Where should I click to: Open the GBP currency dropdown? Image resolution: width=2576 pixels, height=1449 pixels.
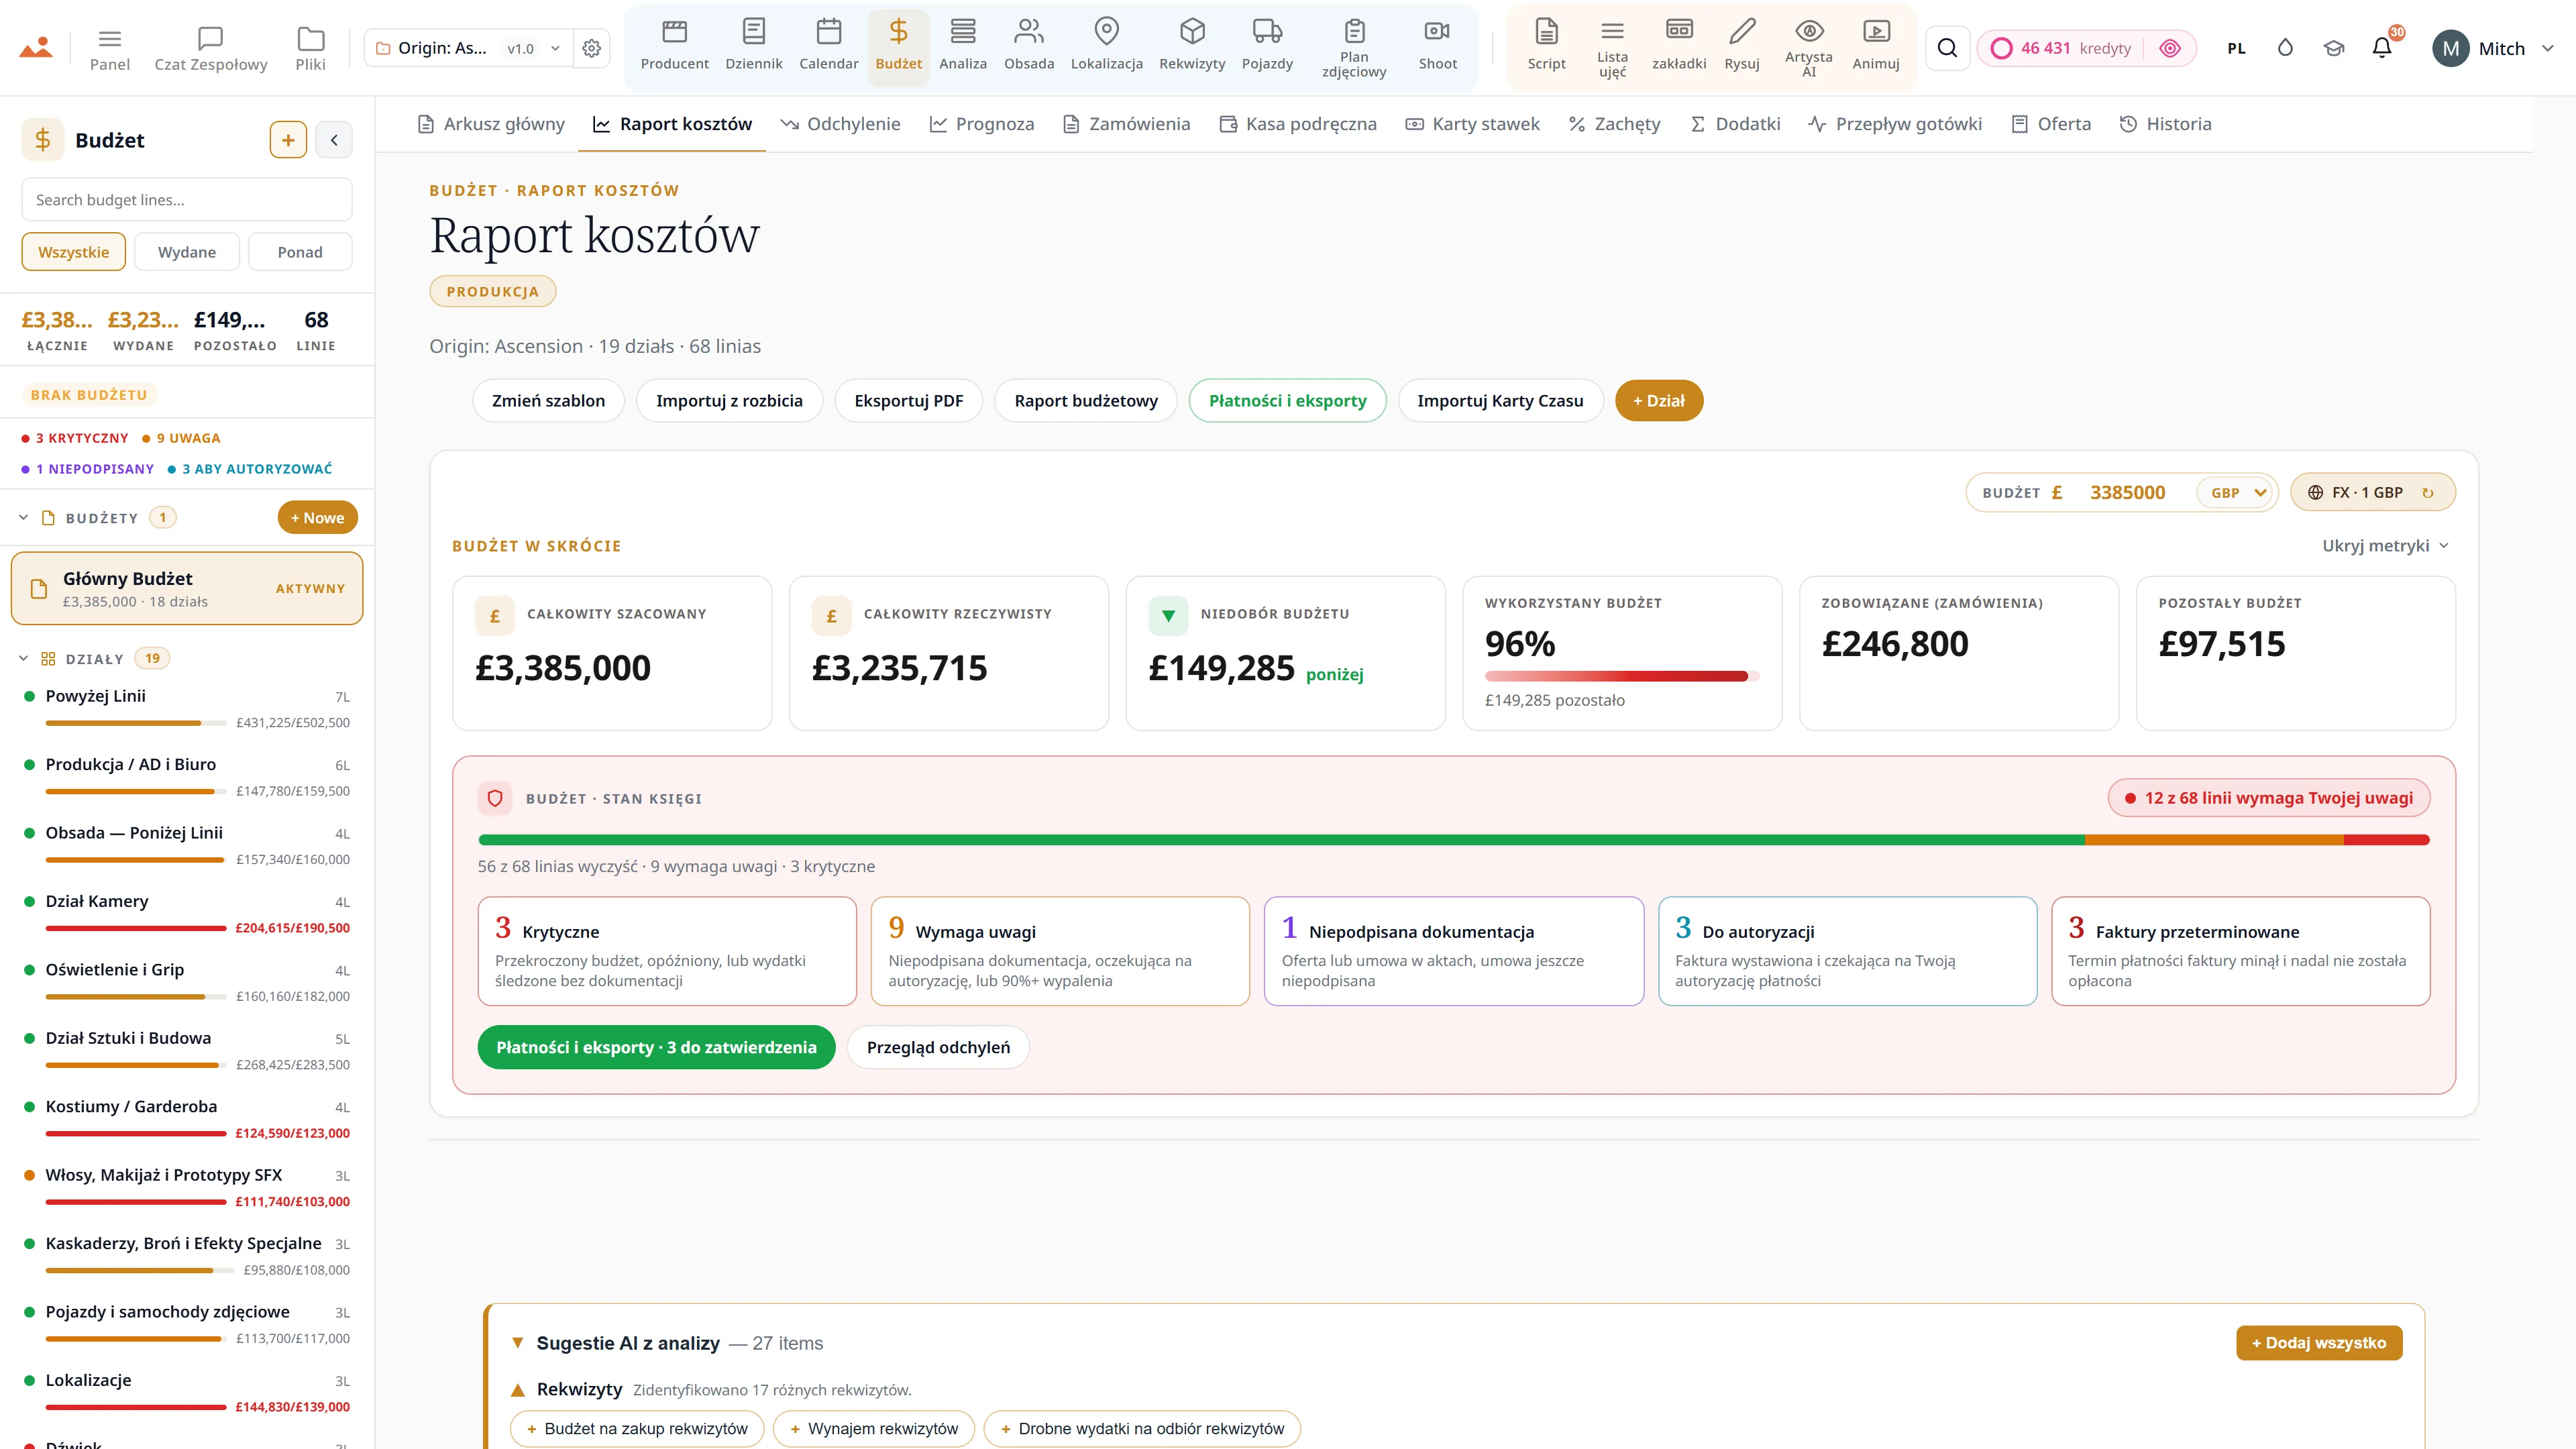tap(2237, 492)
